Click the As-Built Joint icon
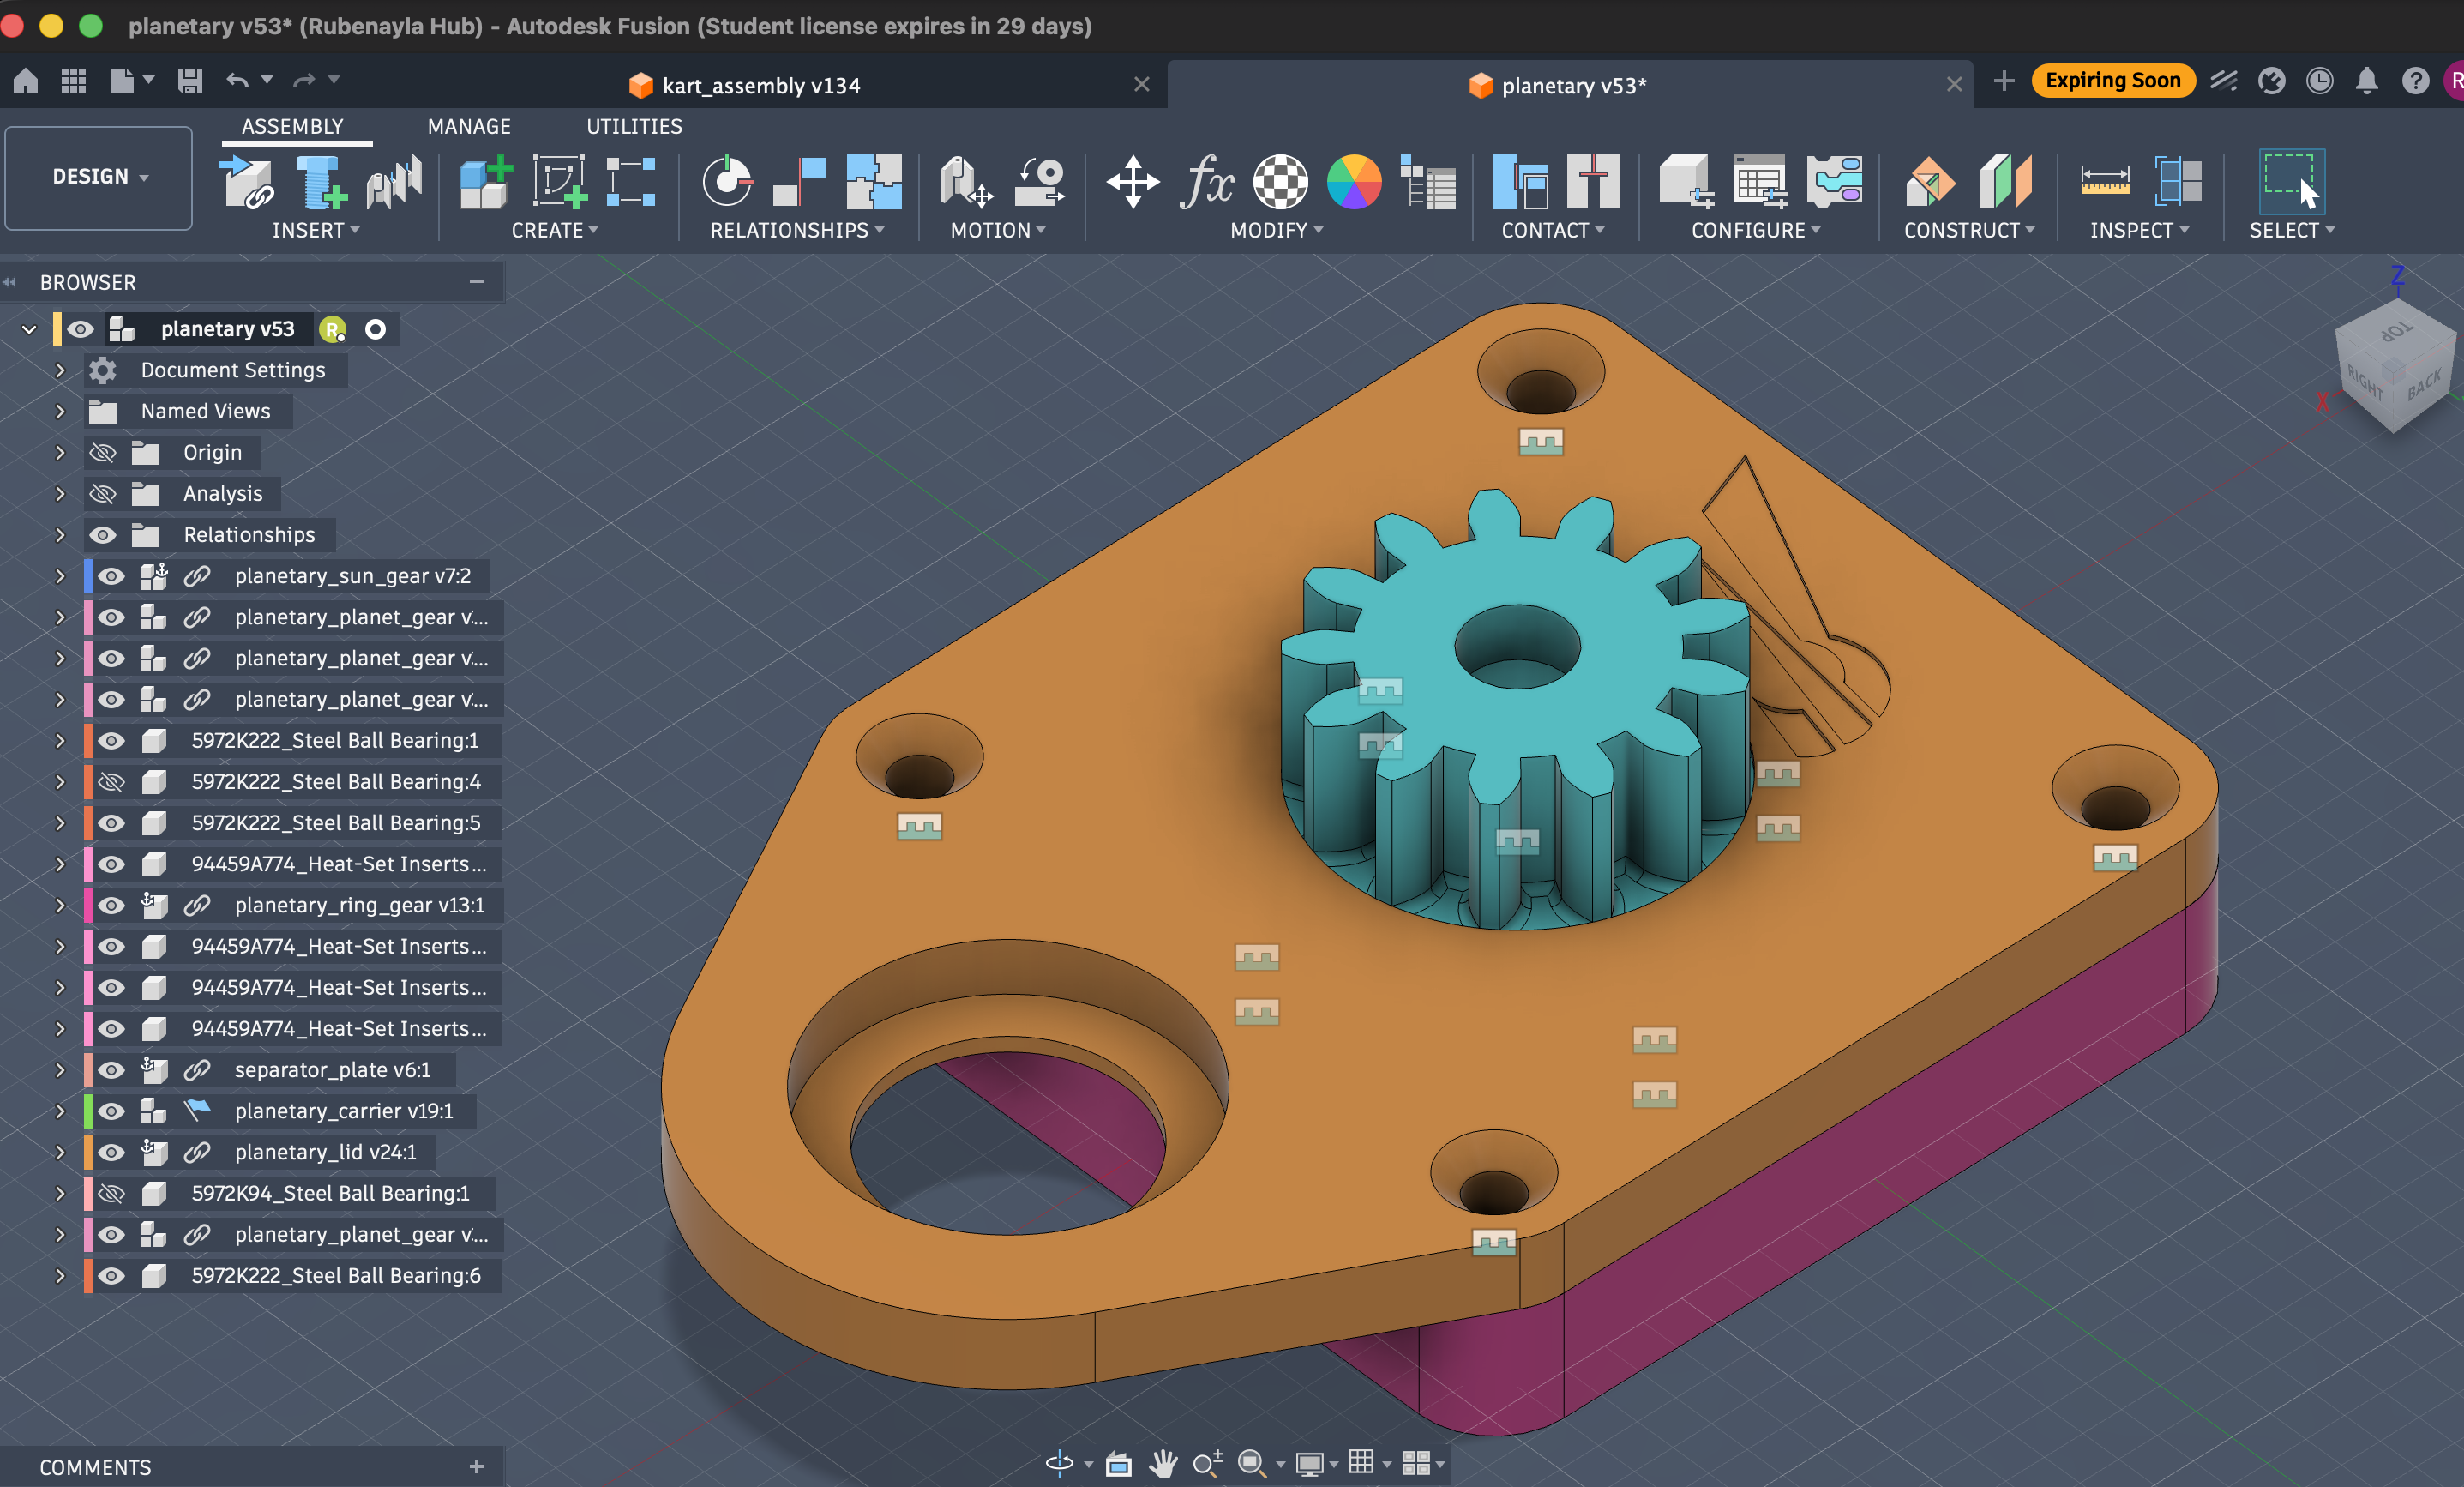The height and width of the screenshot is (1487, 2464). 800,182
